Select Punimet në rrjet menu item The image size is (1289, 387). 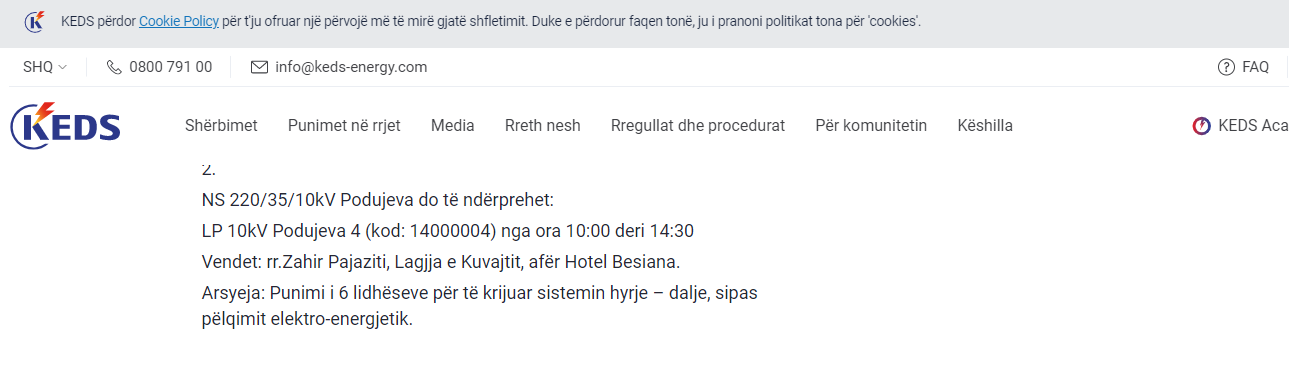[x=344, y=126]
